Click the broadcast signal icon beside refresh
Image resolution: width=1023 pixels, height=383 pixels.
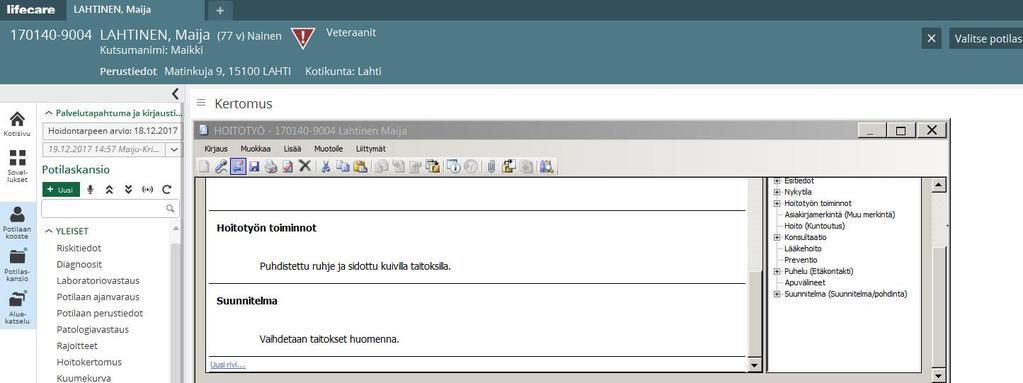click(147, 190)
